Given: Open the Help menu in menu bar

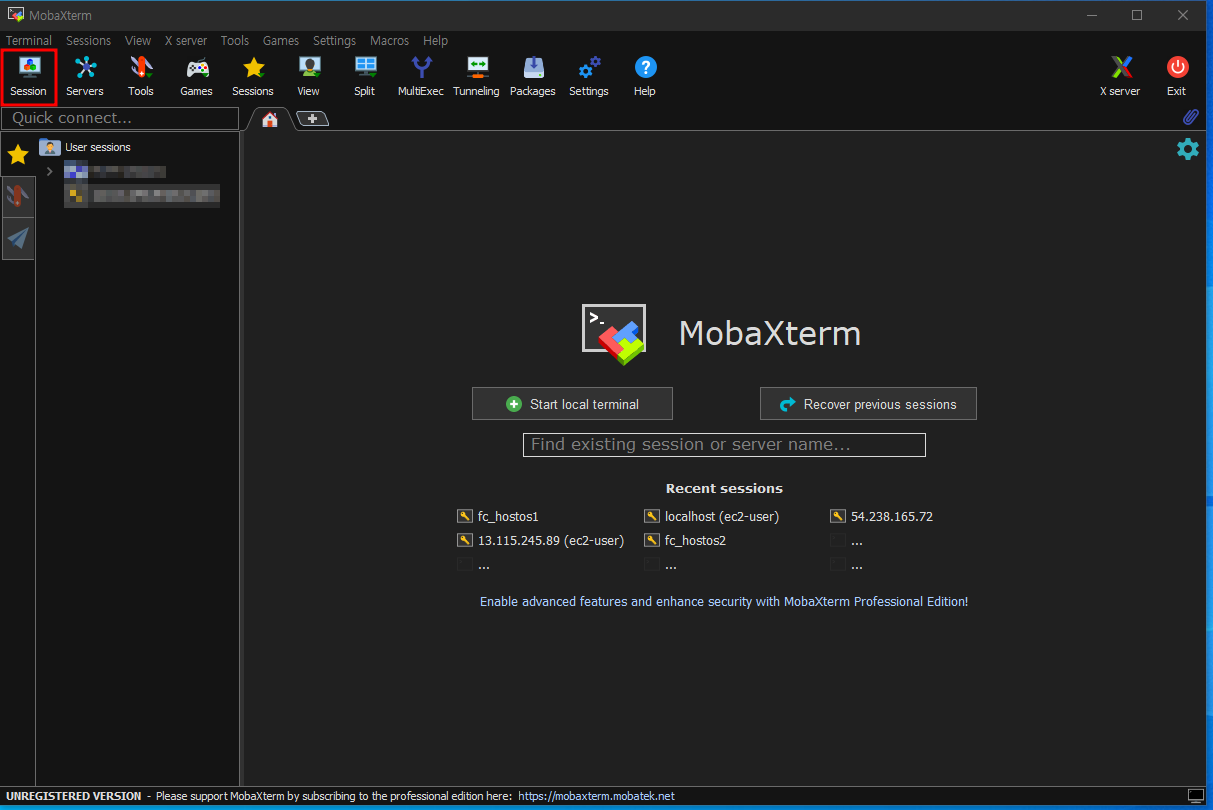Looking at the screenshot, I should 435,41.
